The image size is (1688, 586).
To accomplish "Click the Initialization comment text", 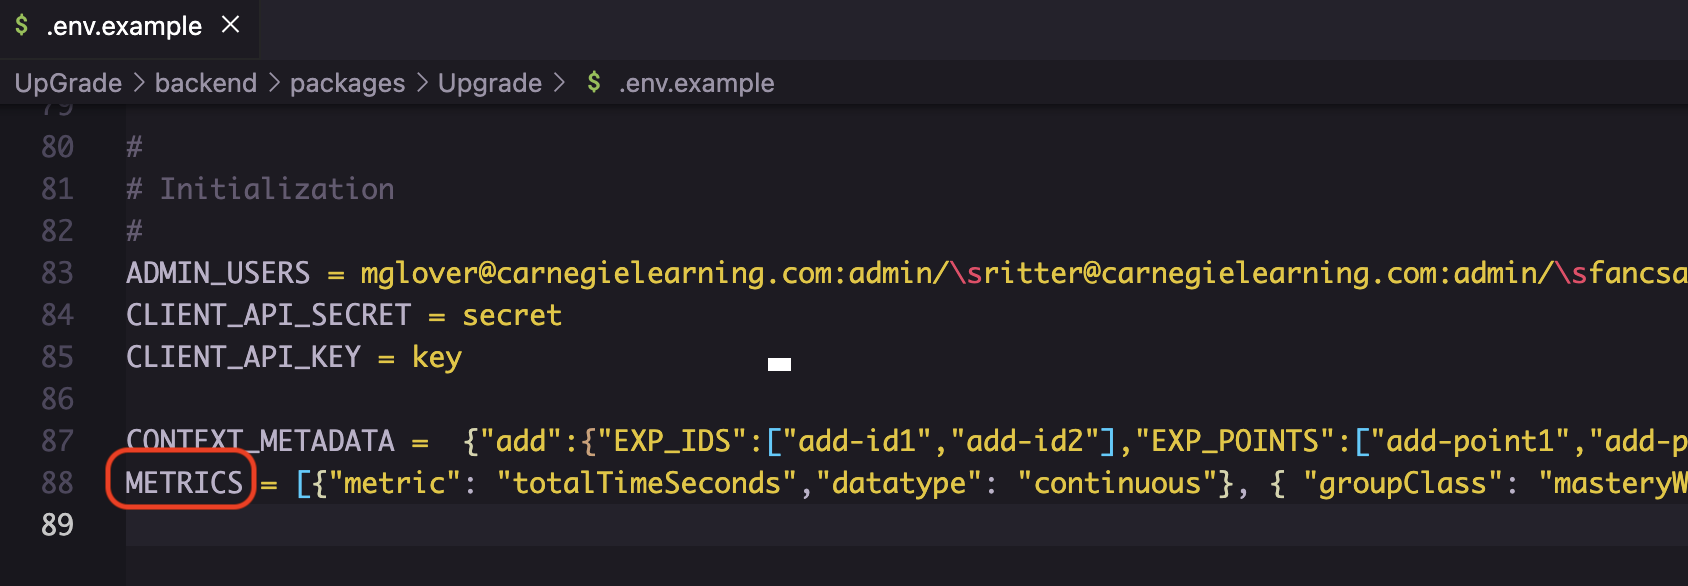I will point(277,189).
